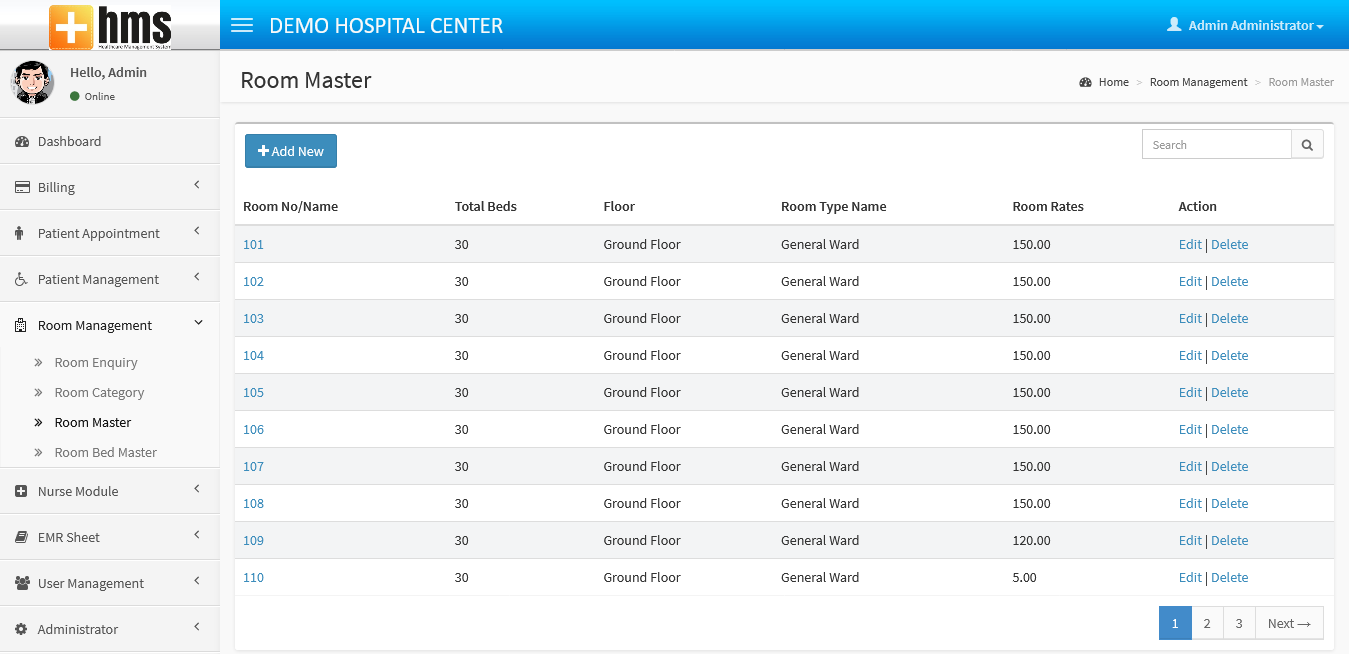Go to page 2 of results
Image resolution: width=1349 pixels, height=654 pixels.
tap(1207, 623)
